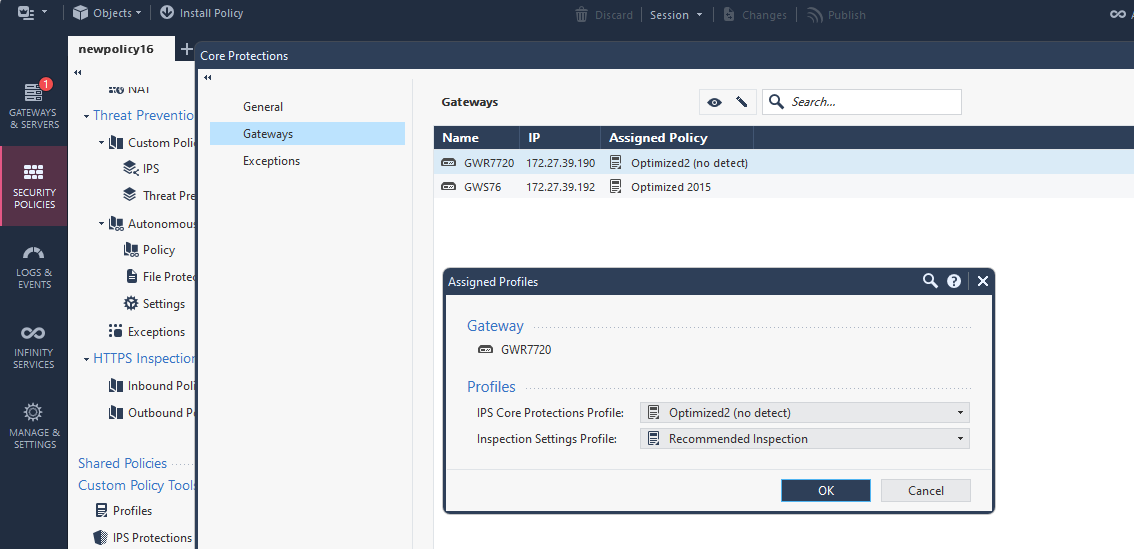Click Optimized 2015 assigned policy cell
1134x549 pixels.
[x=670, y=187]
